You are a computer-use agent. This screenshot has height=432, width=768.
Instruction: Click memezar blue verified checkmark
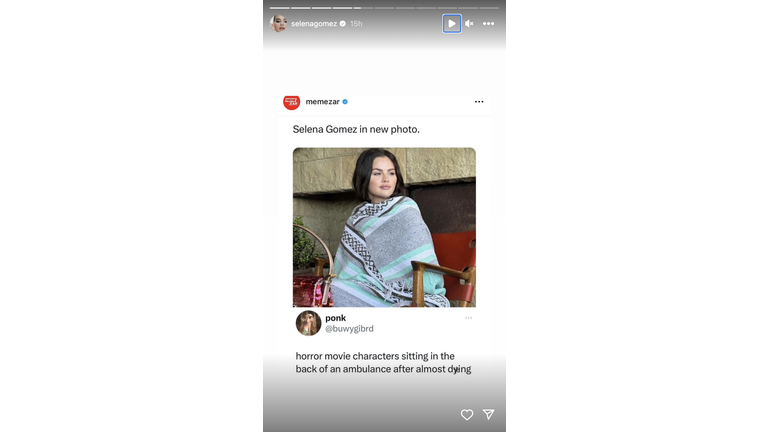click(345, 102)
